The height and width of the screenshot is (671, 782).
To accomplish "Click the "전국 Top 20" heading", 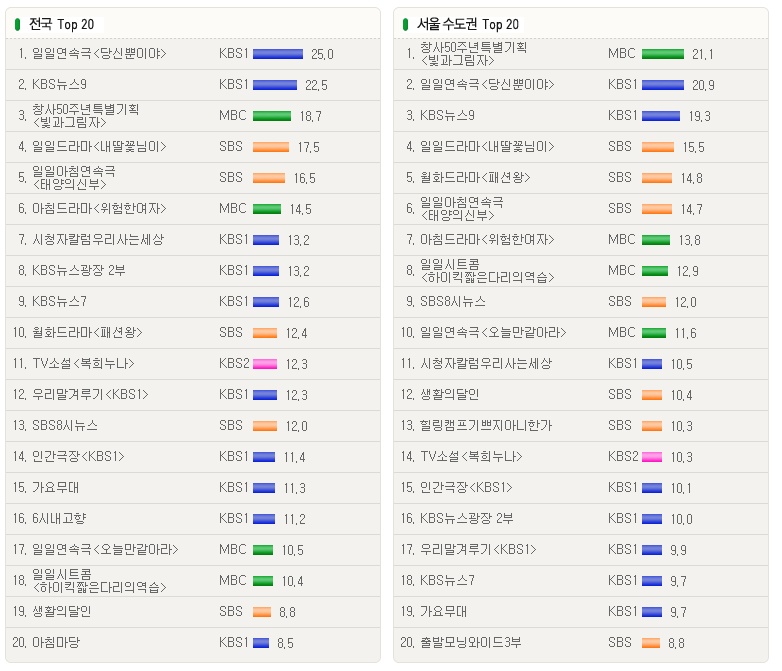I will tap(61, 24).
